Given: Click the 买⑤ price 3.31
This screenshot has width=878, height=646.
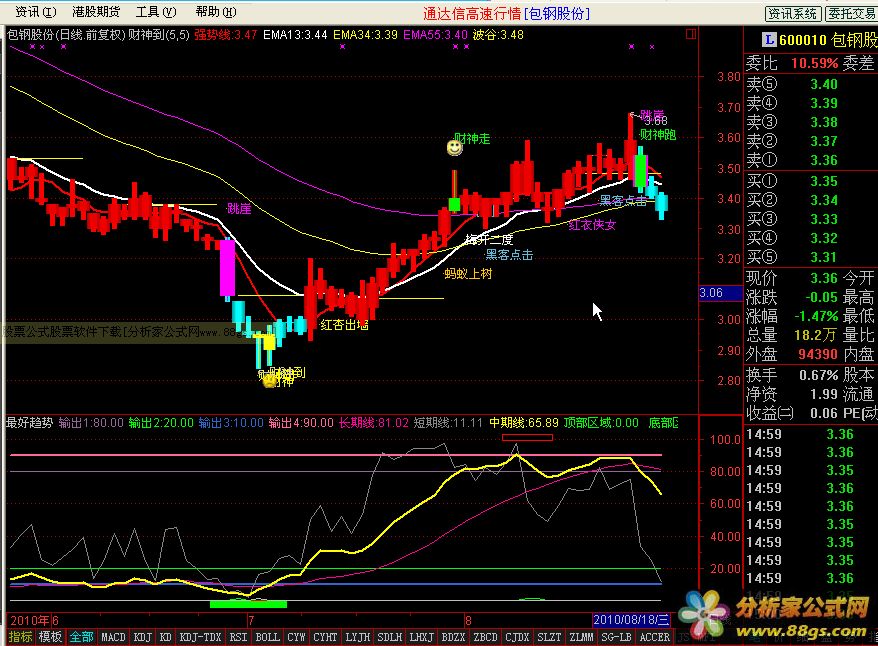Looking at the screenshot, I should point(824,258).
